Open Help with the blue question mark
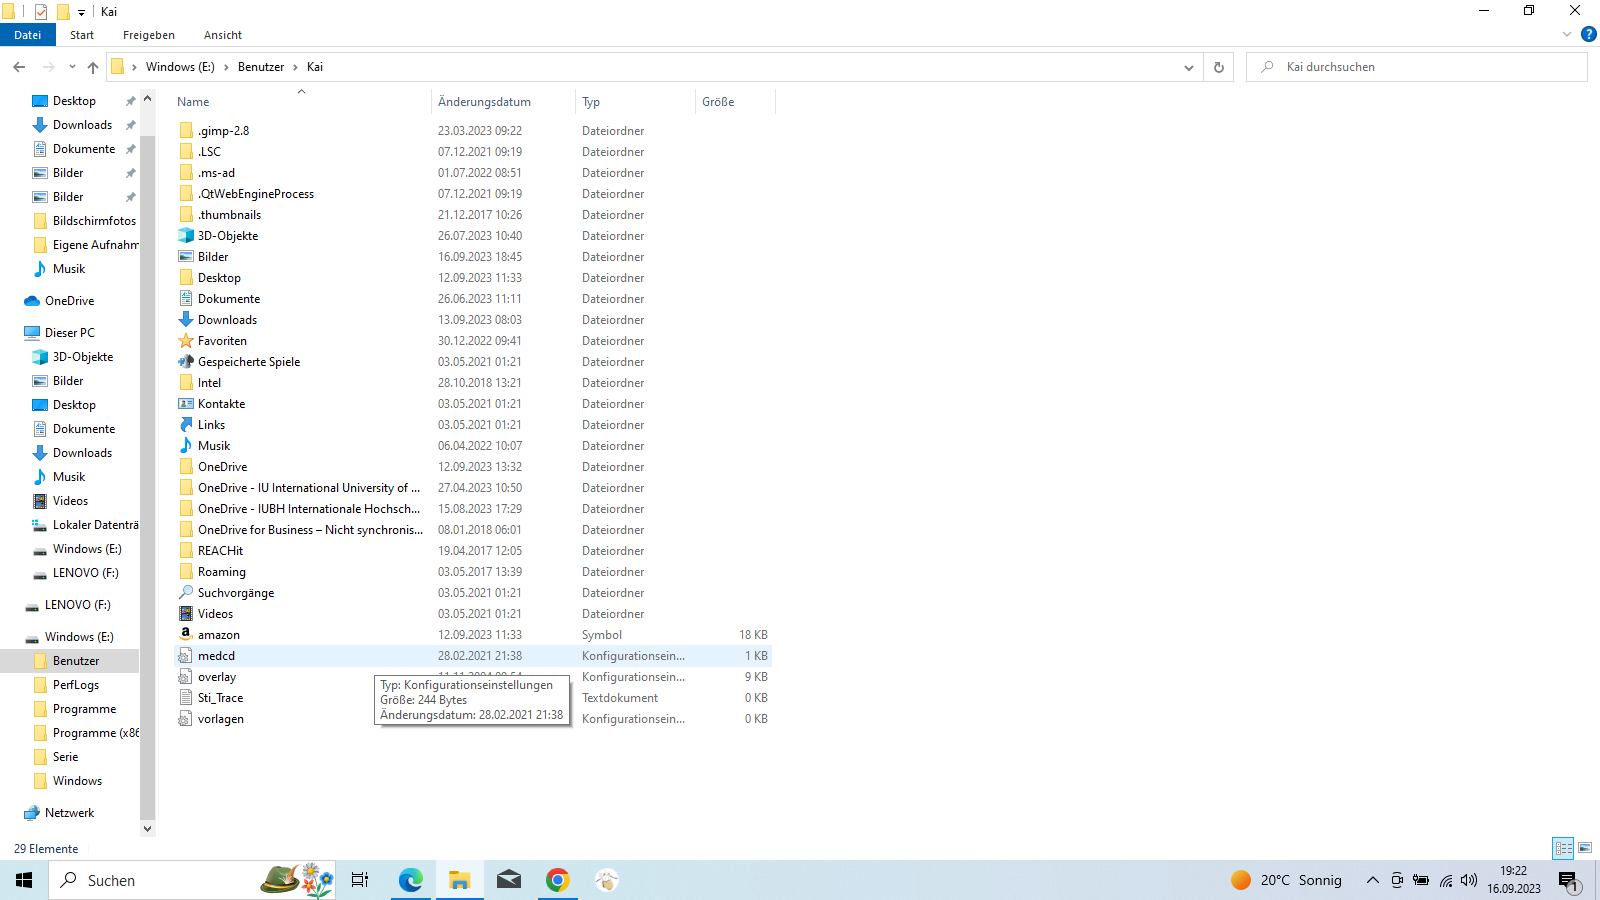The image size is (1600, 900). pos(1588,35)
